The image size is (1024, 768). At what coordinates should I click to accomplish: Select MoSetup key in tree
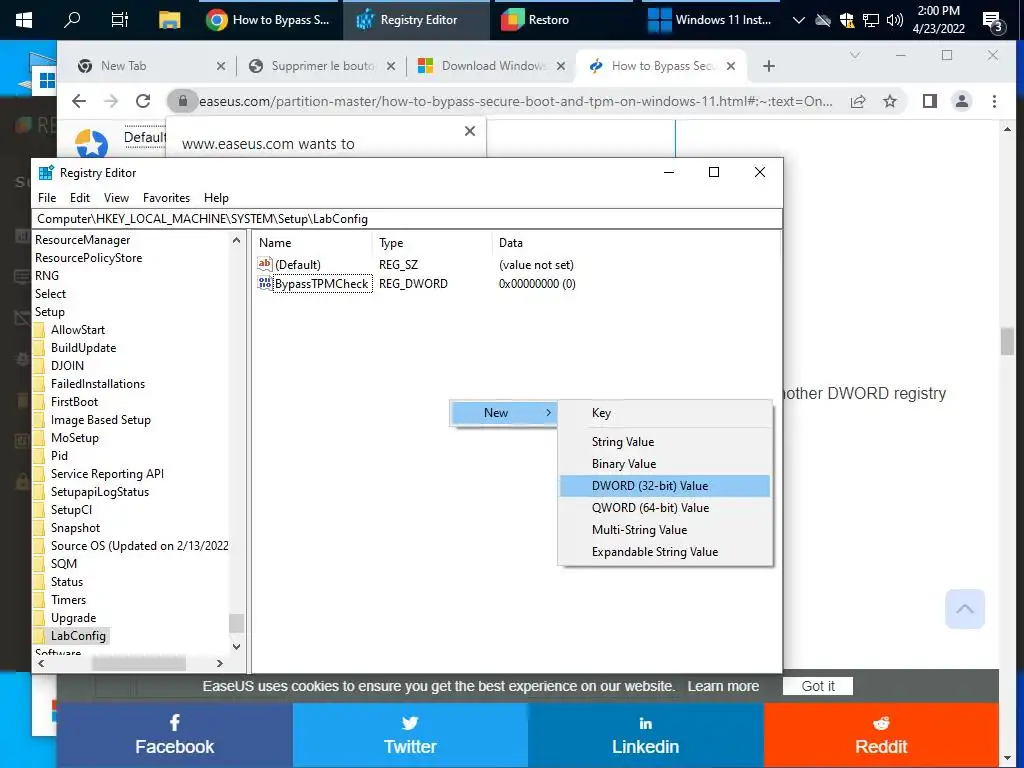74,438
